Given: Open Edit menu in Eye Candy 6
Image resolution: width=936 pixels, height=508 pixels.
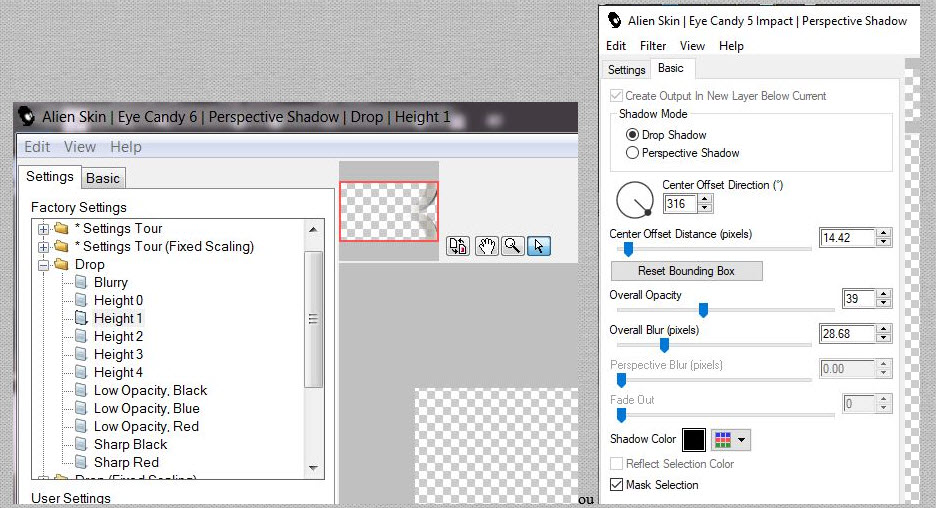Looking at the screenshot, I should tap(37, 147).
